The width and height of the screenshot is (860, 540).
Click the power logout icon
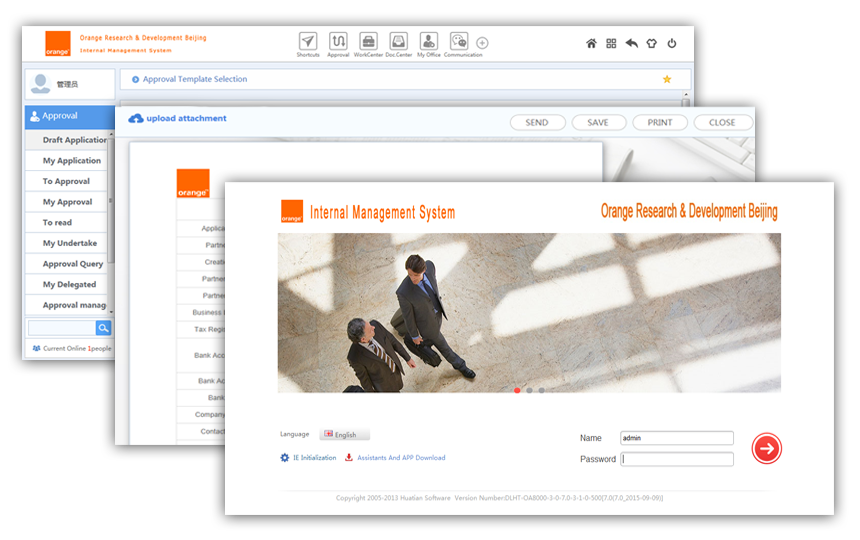tap(672, 44)
